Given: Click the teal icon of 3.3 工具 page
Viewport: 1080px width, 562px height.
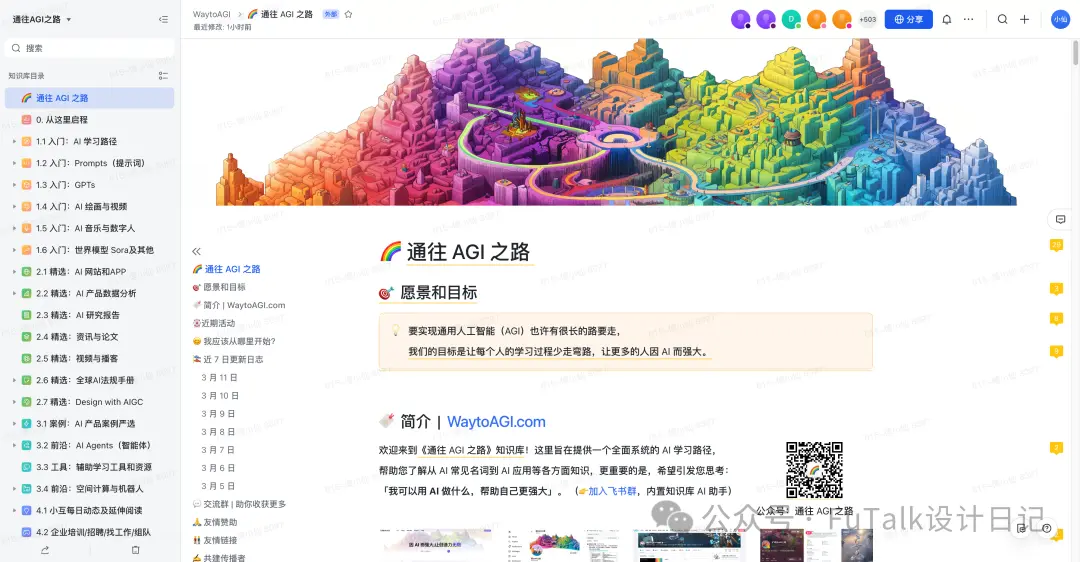Looking at the screenshot, I should (x=26, y=467).
